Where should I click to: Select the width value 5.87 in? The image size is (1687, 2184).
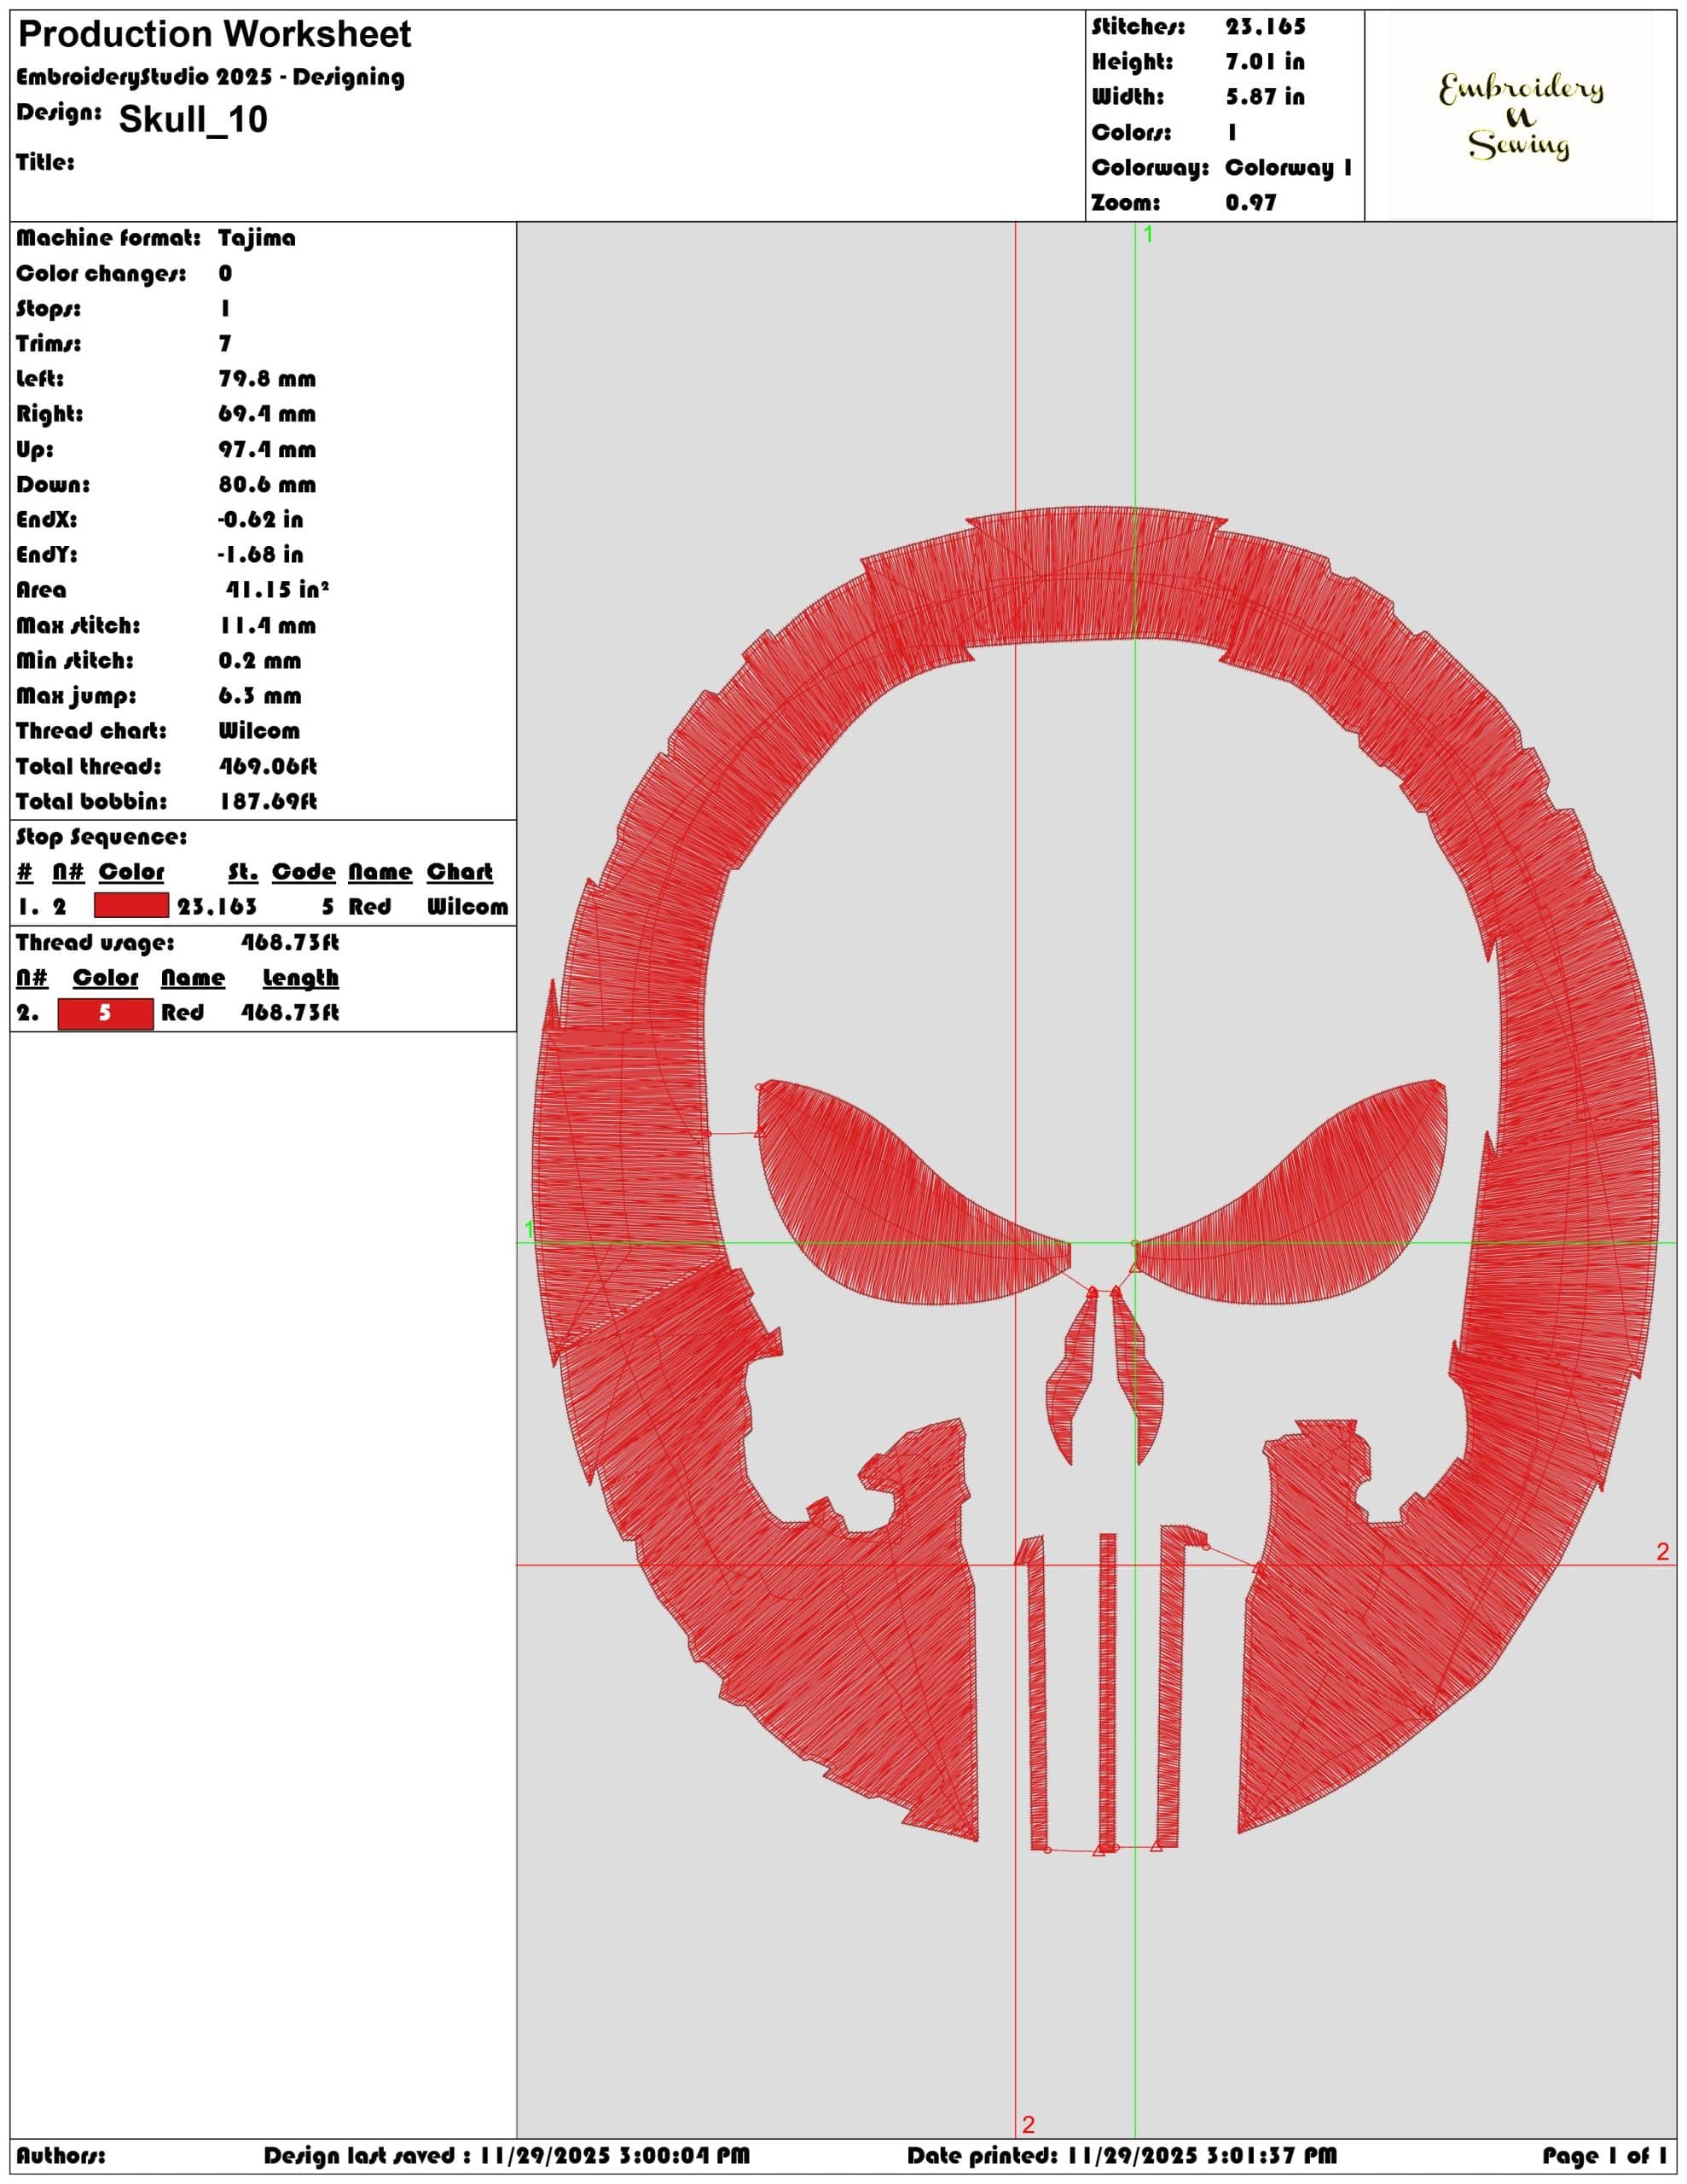click(1265, 97)
